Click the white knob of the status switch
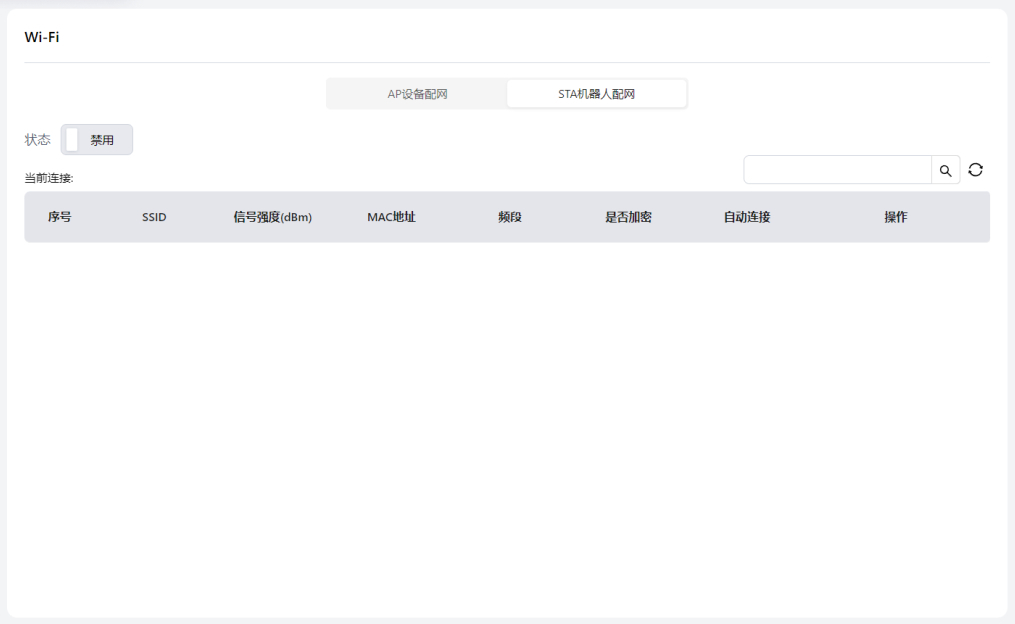 click(x=72, y=140)
